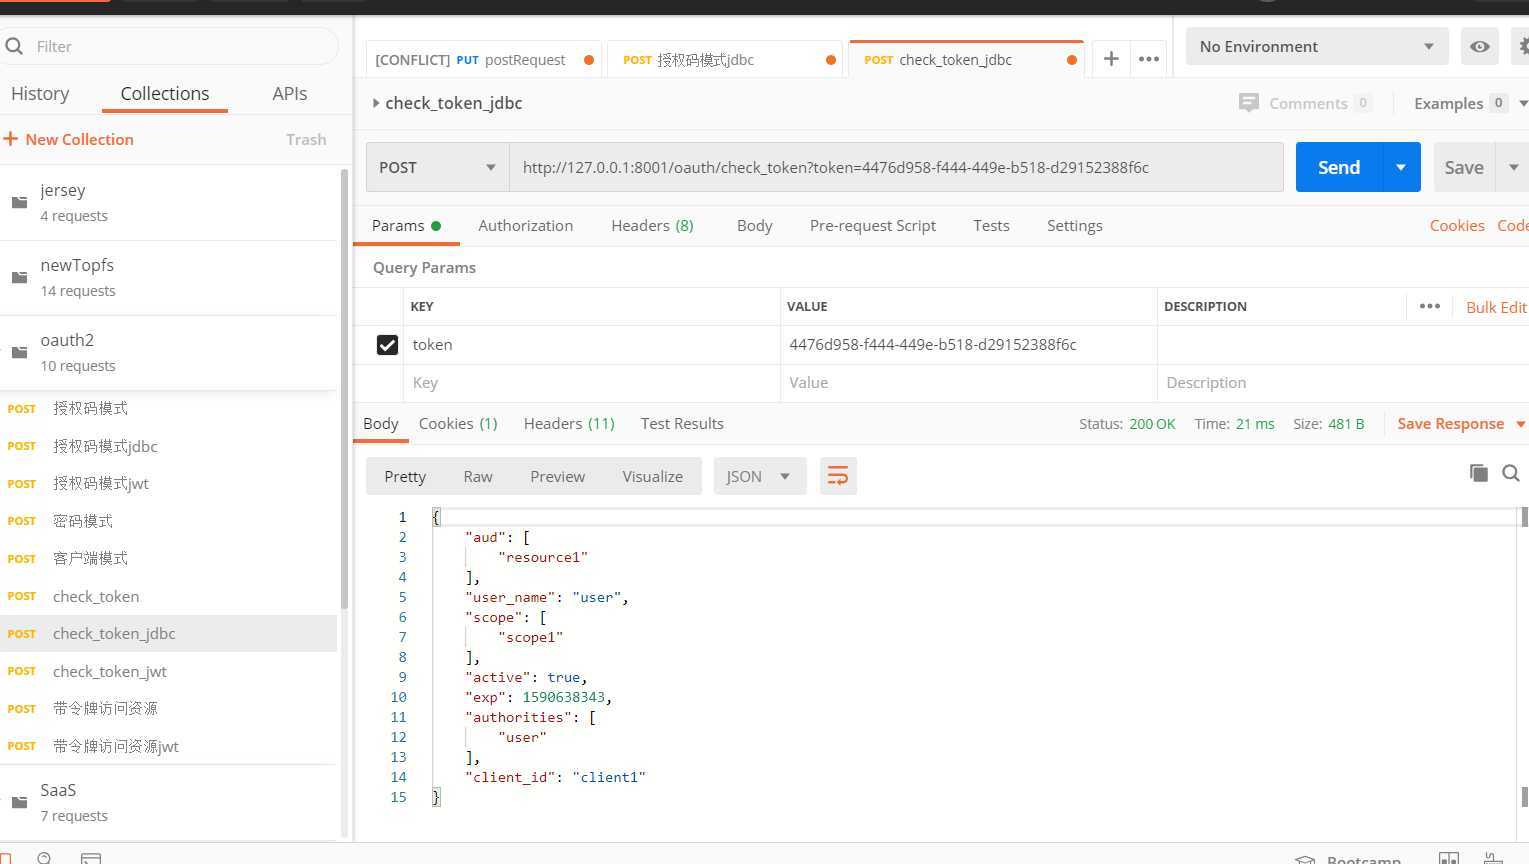Open the Send button dropdown arrow
The image size is (1529, 864).
pos(1401,167)
